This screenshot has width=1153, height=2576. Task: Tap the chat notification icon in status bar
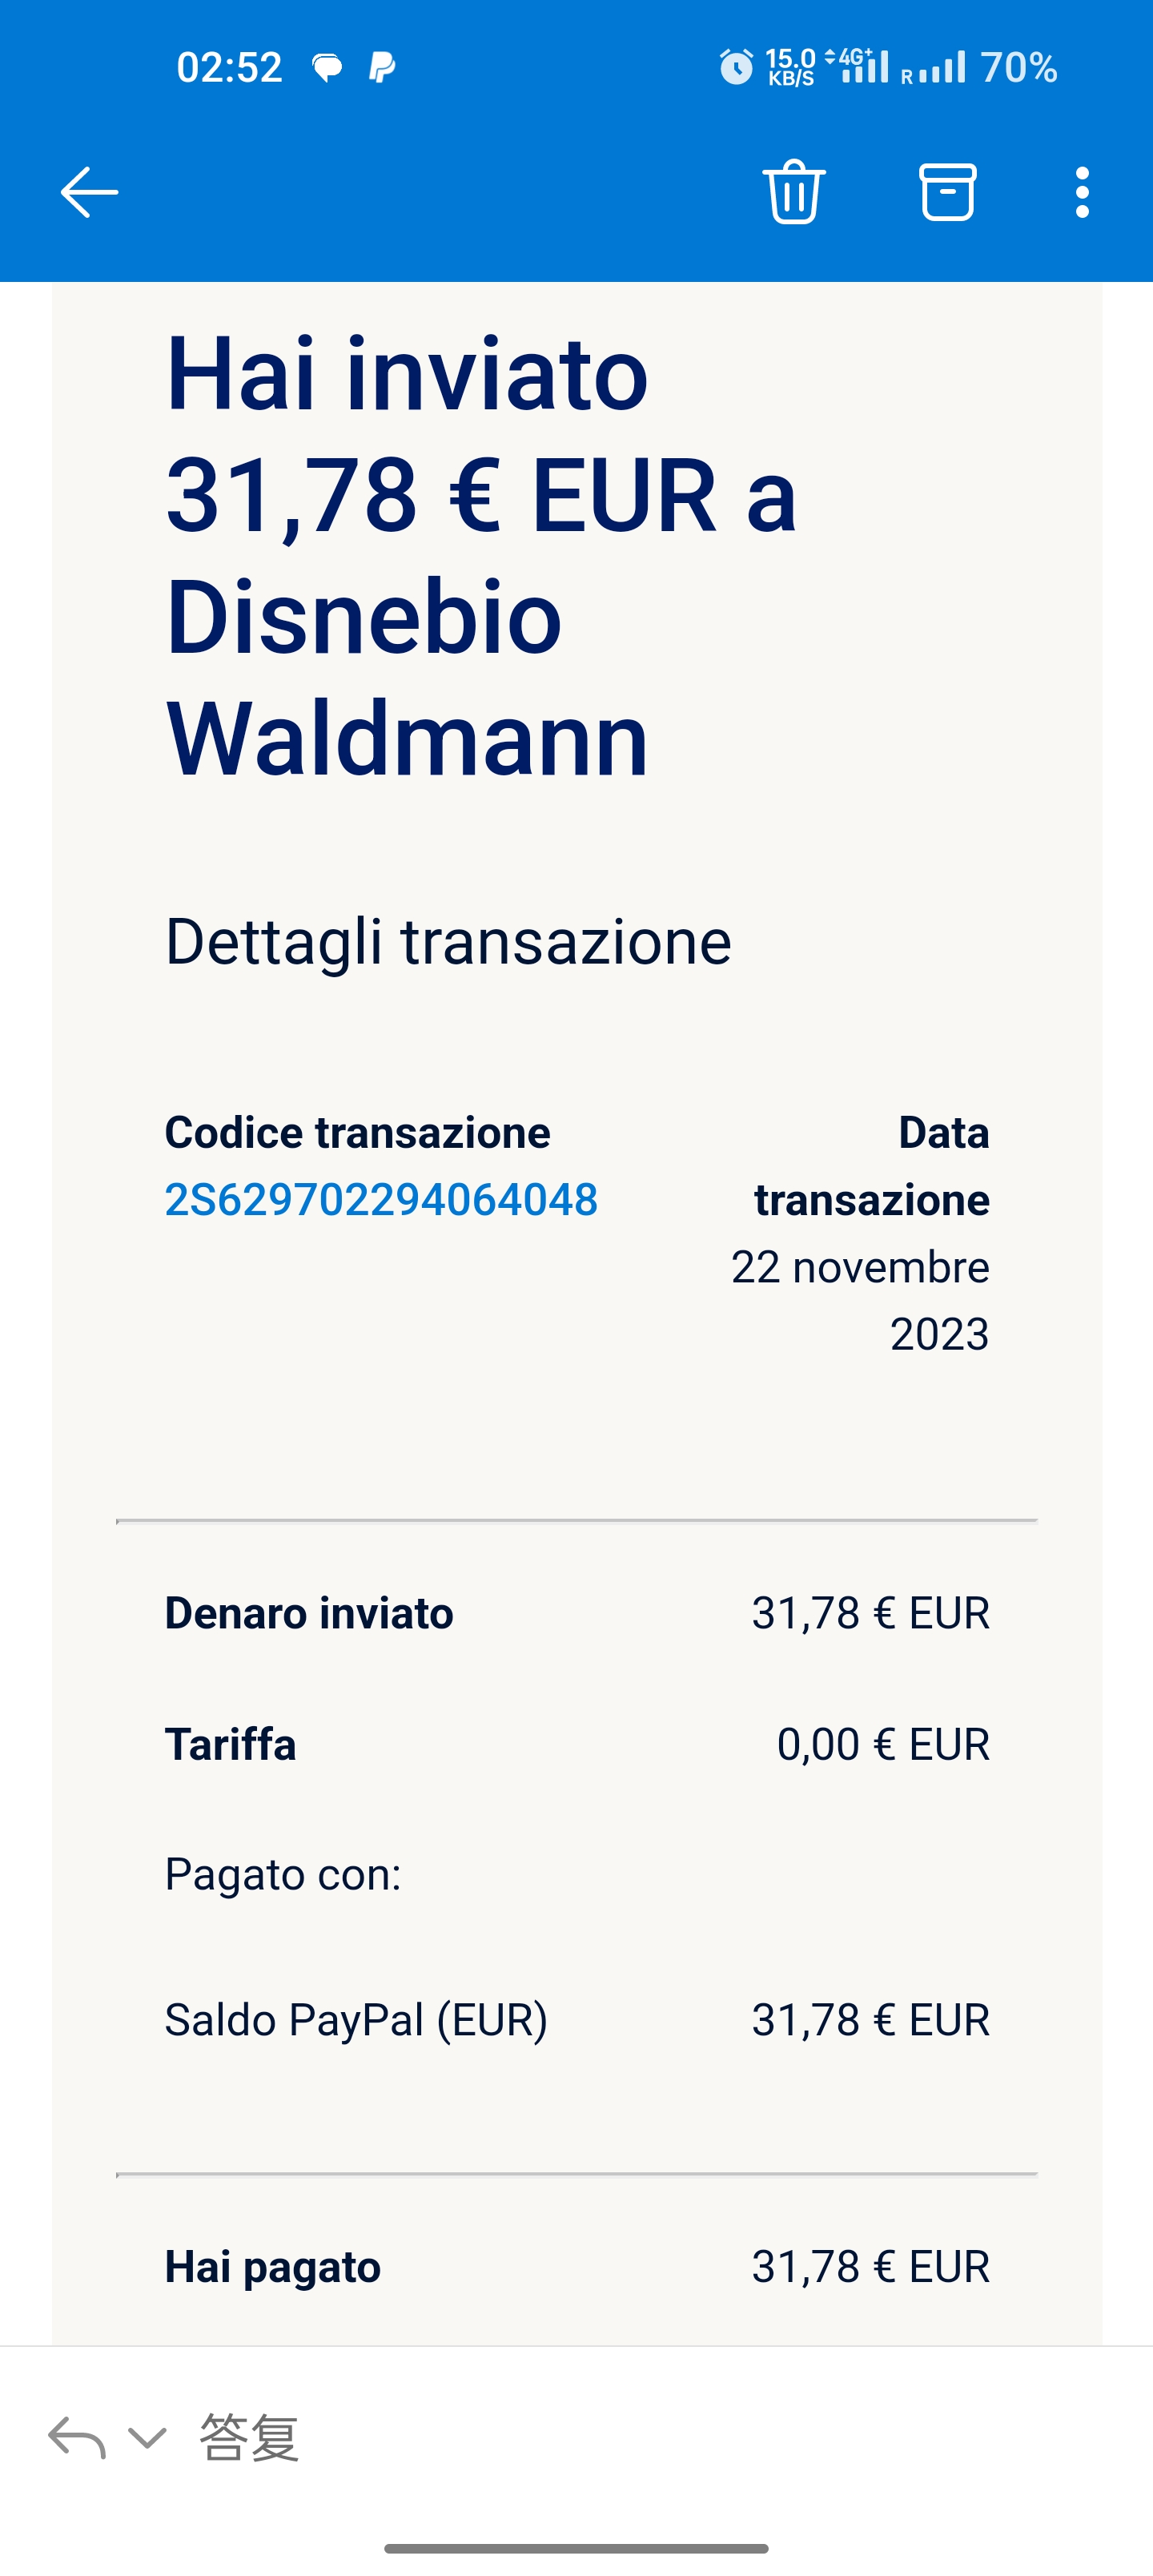(x=327, y=67)
